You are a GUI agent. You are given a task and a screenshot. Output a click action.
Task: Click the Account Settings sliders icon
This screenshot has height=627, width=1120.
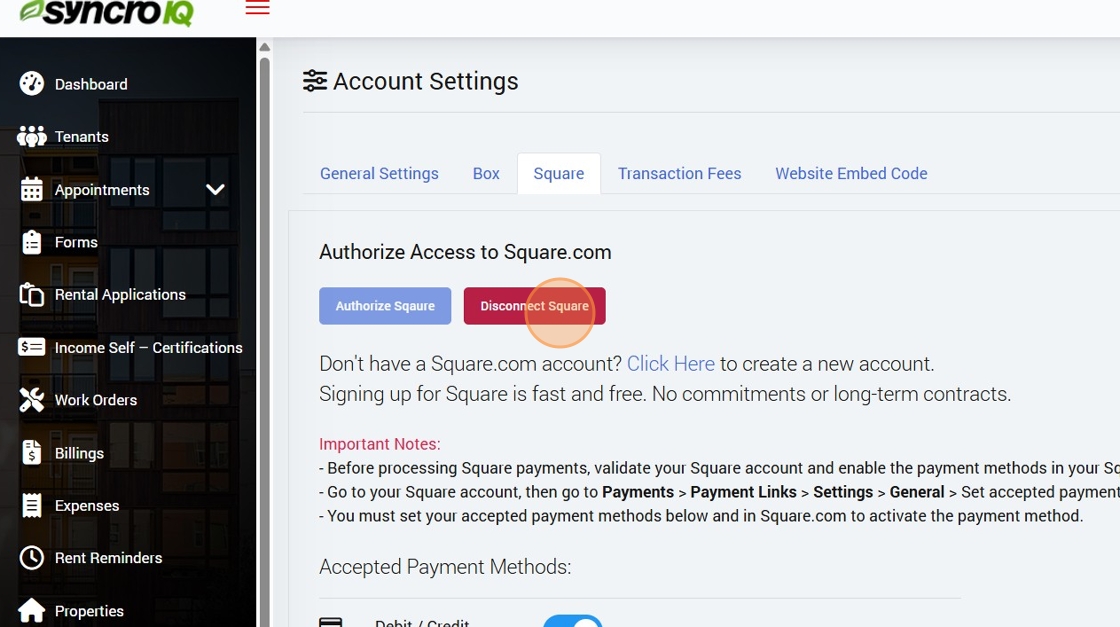tap(315, 81)
